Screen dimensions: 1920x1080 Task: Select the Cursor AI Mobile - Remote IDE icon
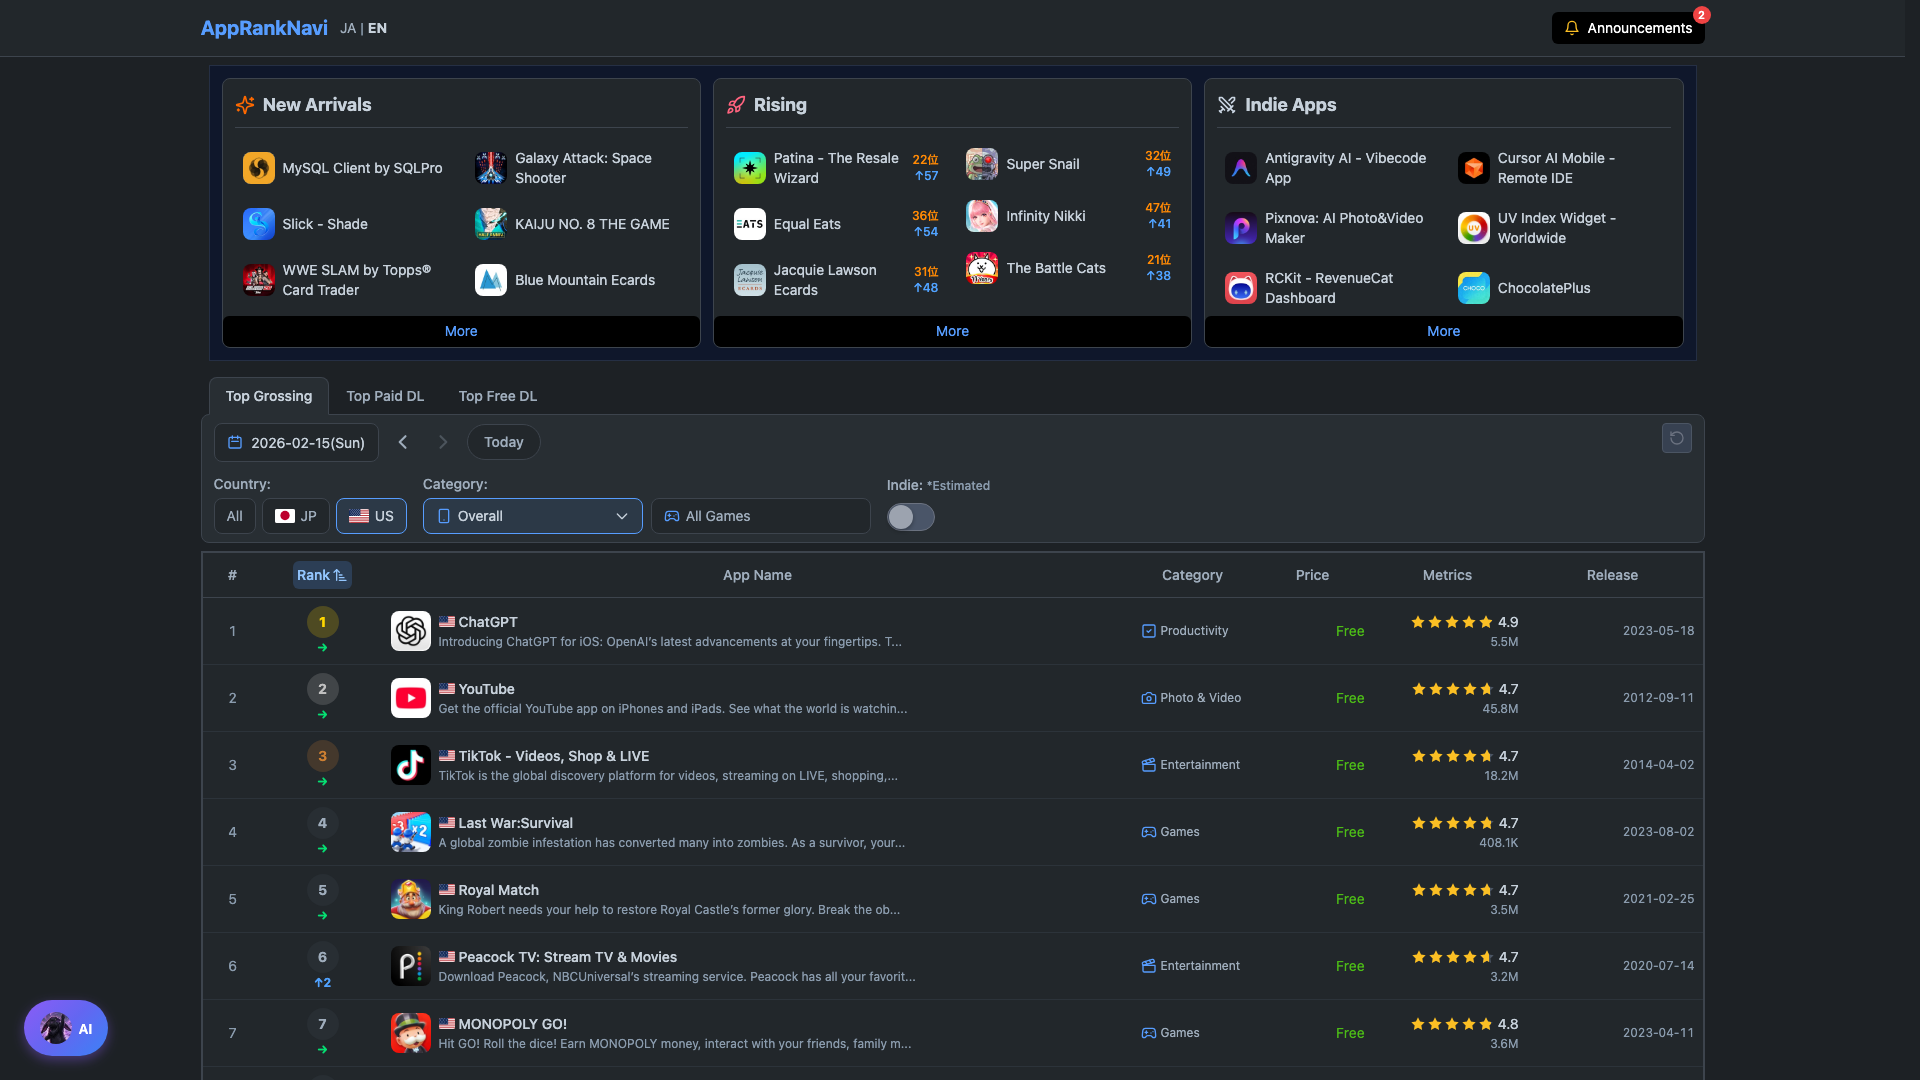pyautogui.click(x=1472, y=168)
